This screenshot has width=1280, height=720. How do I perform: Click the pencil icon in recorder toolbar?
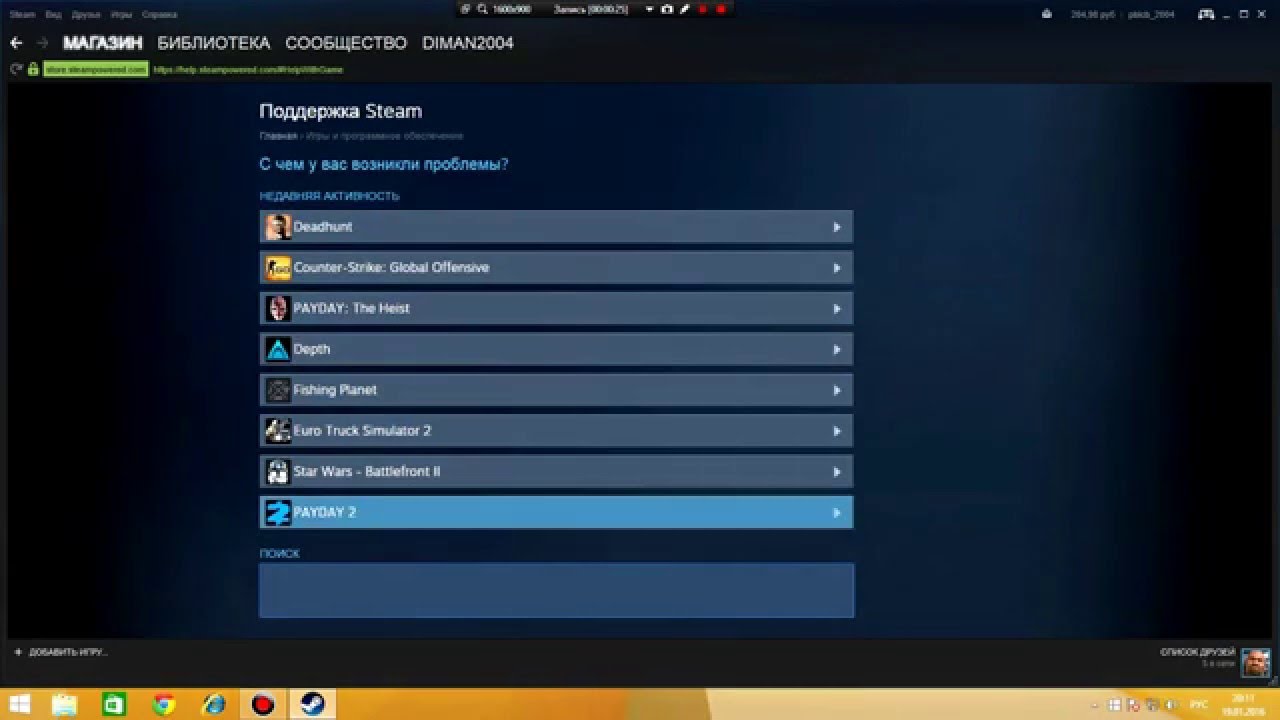pyautogui.click(x=684, y=9)
